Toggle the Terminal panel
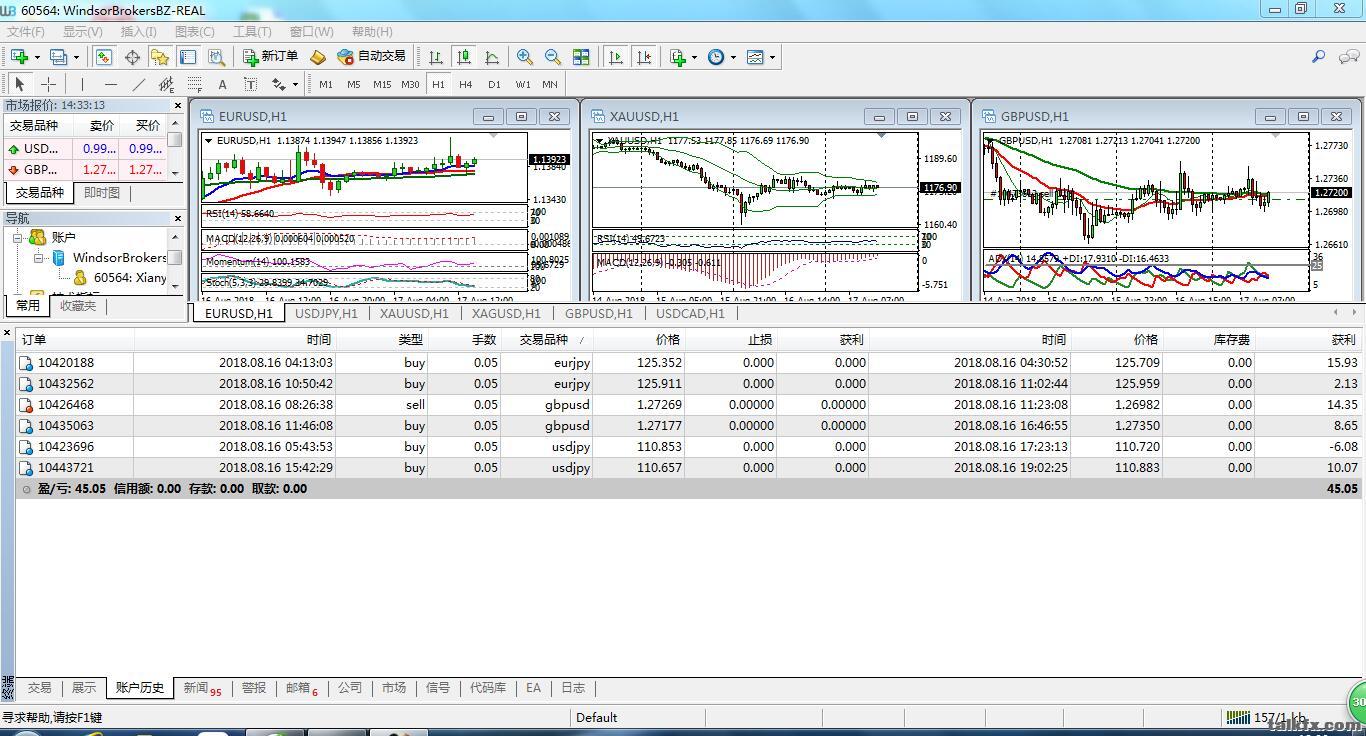Viewport: 1366px width, 736px height. (187, 57)
